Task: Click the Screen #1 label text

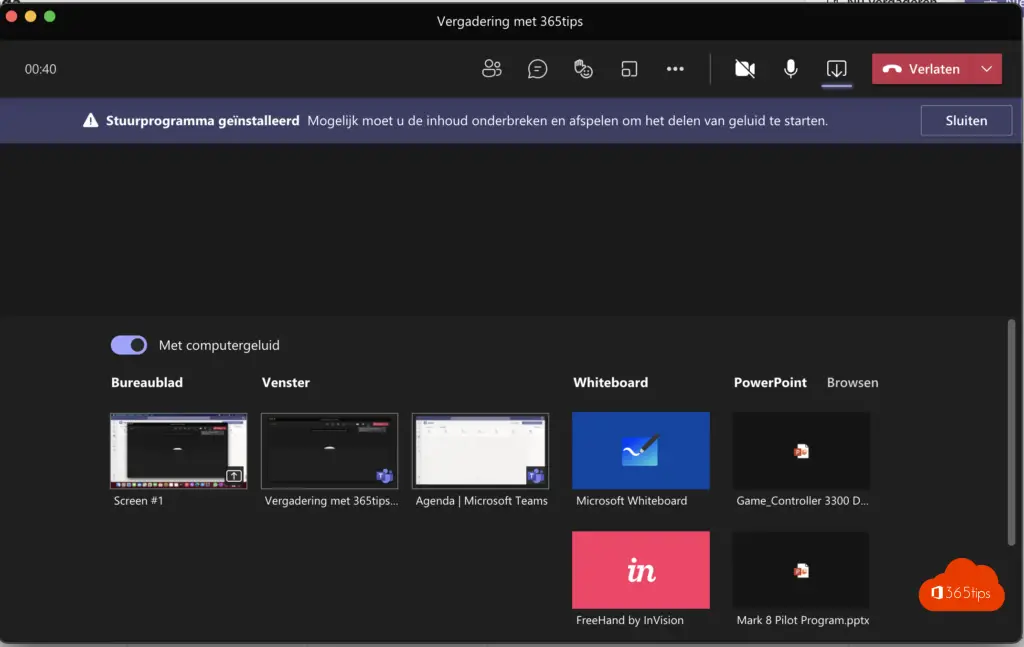Action: point(138,501)
